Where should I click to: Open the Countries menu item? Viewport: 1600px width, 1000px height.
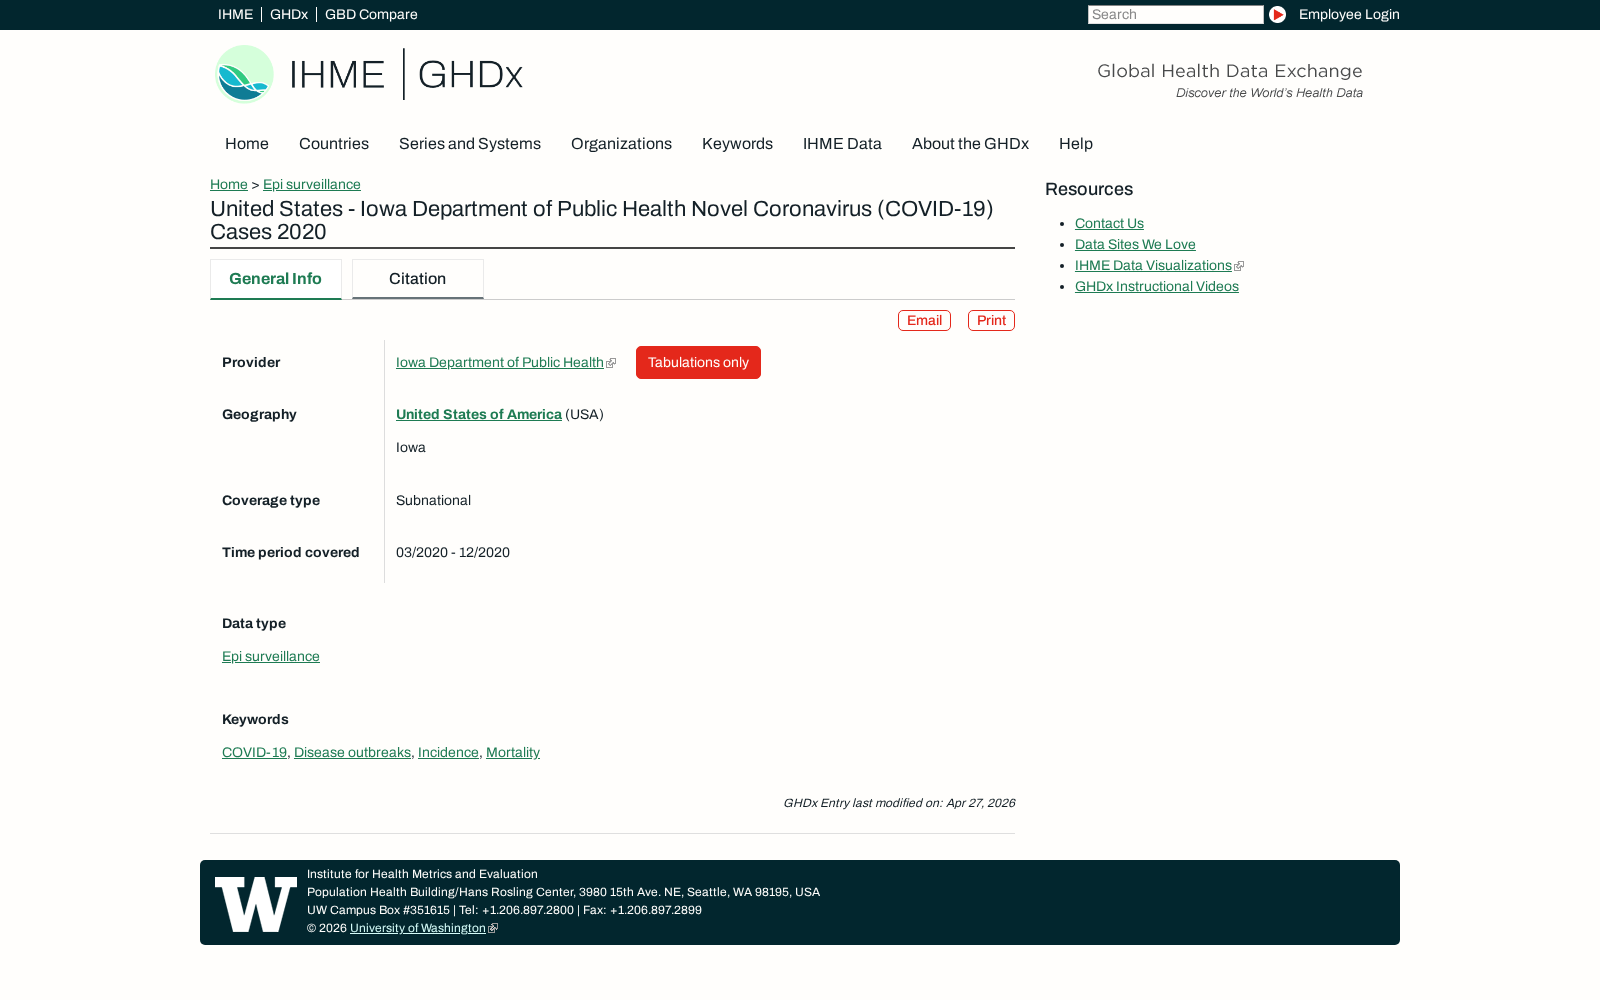334,144
